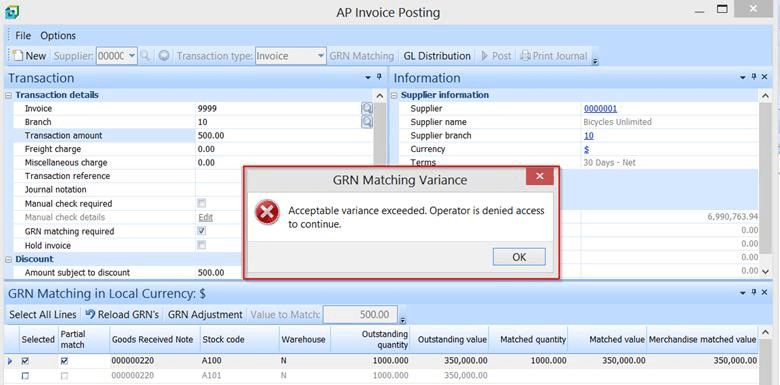The image size is (780, 385).
Task: Open the Information pane dropdown arrow
Action: coord(743,78)
